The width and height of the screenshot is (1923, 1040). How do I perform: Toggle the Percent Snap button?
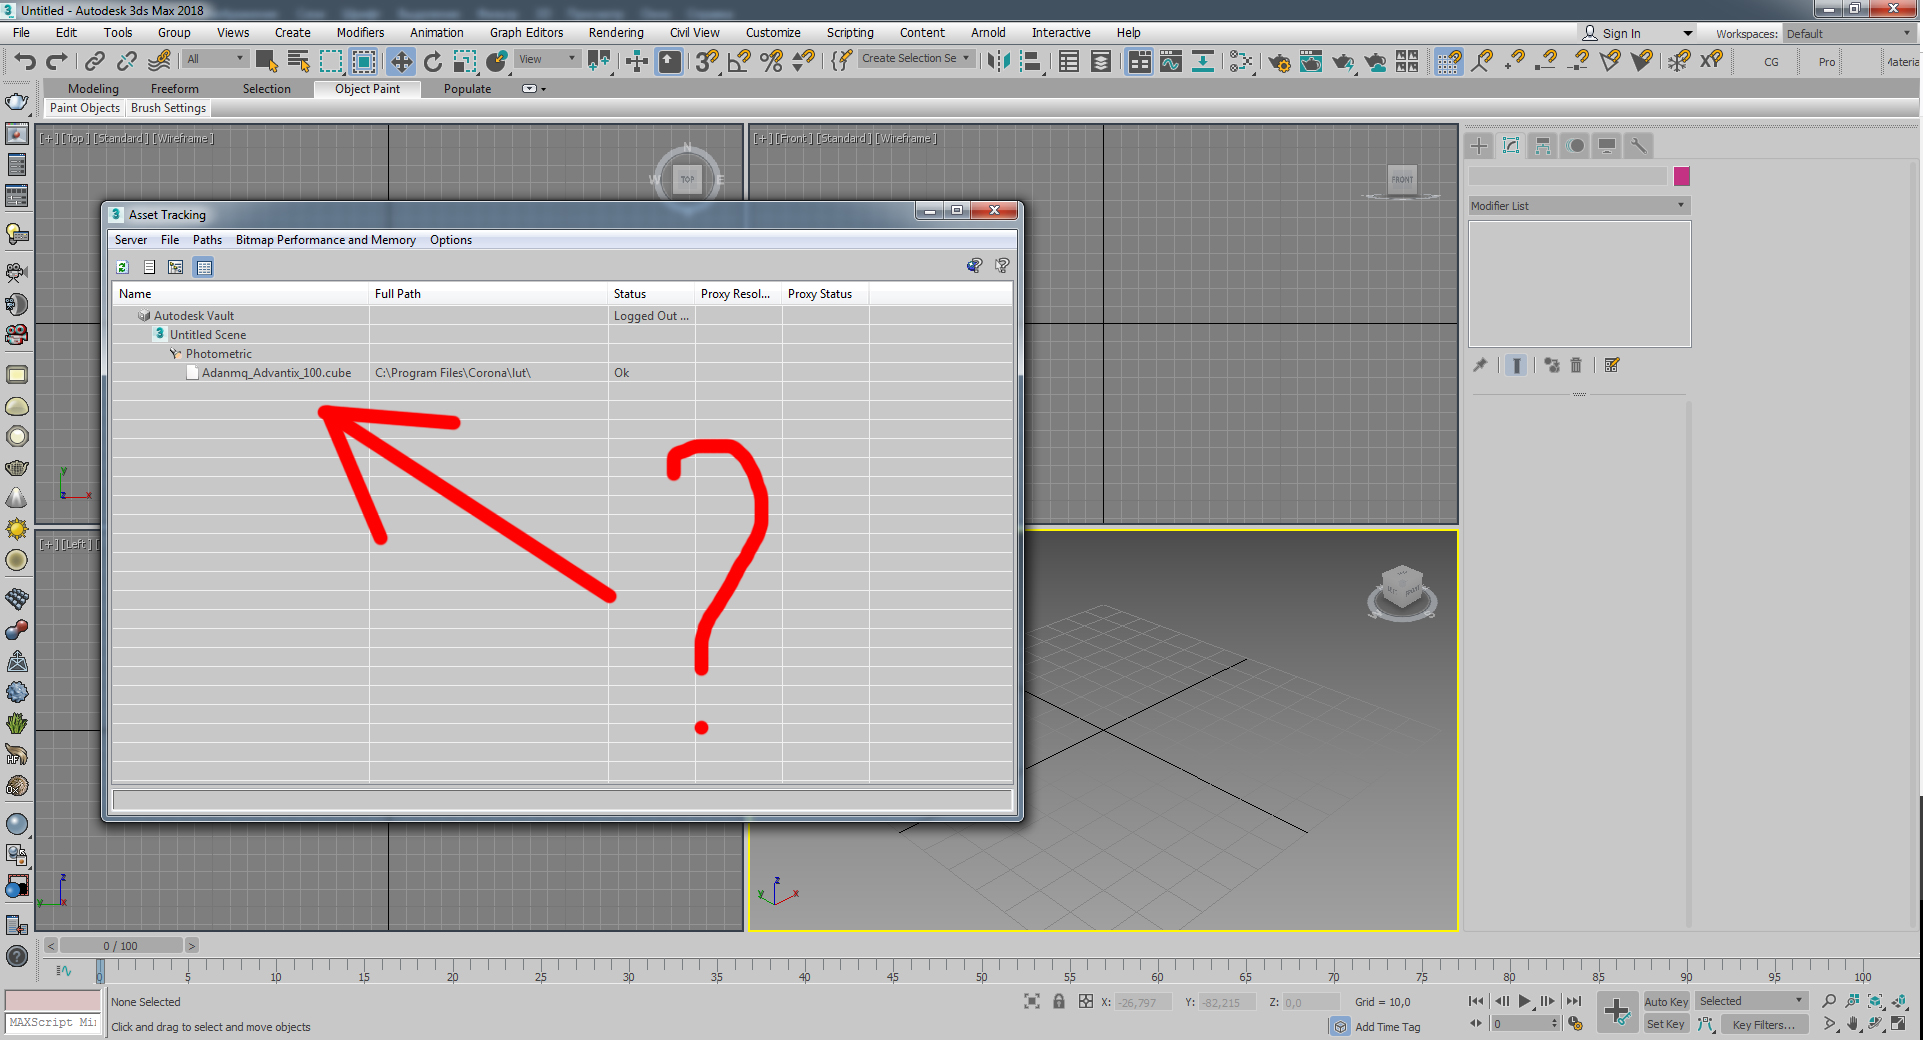pos(771,61)
